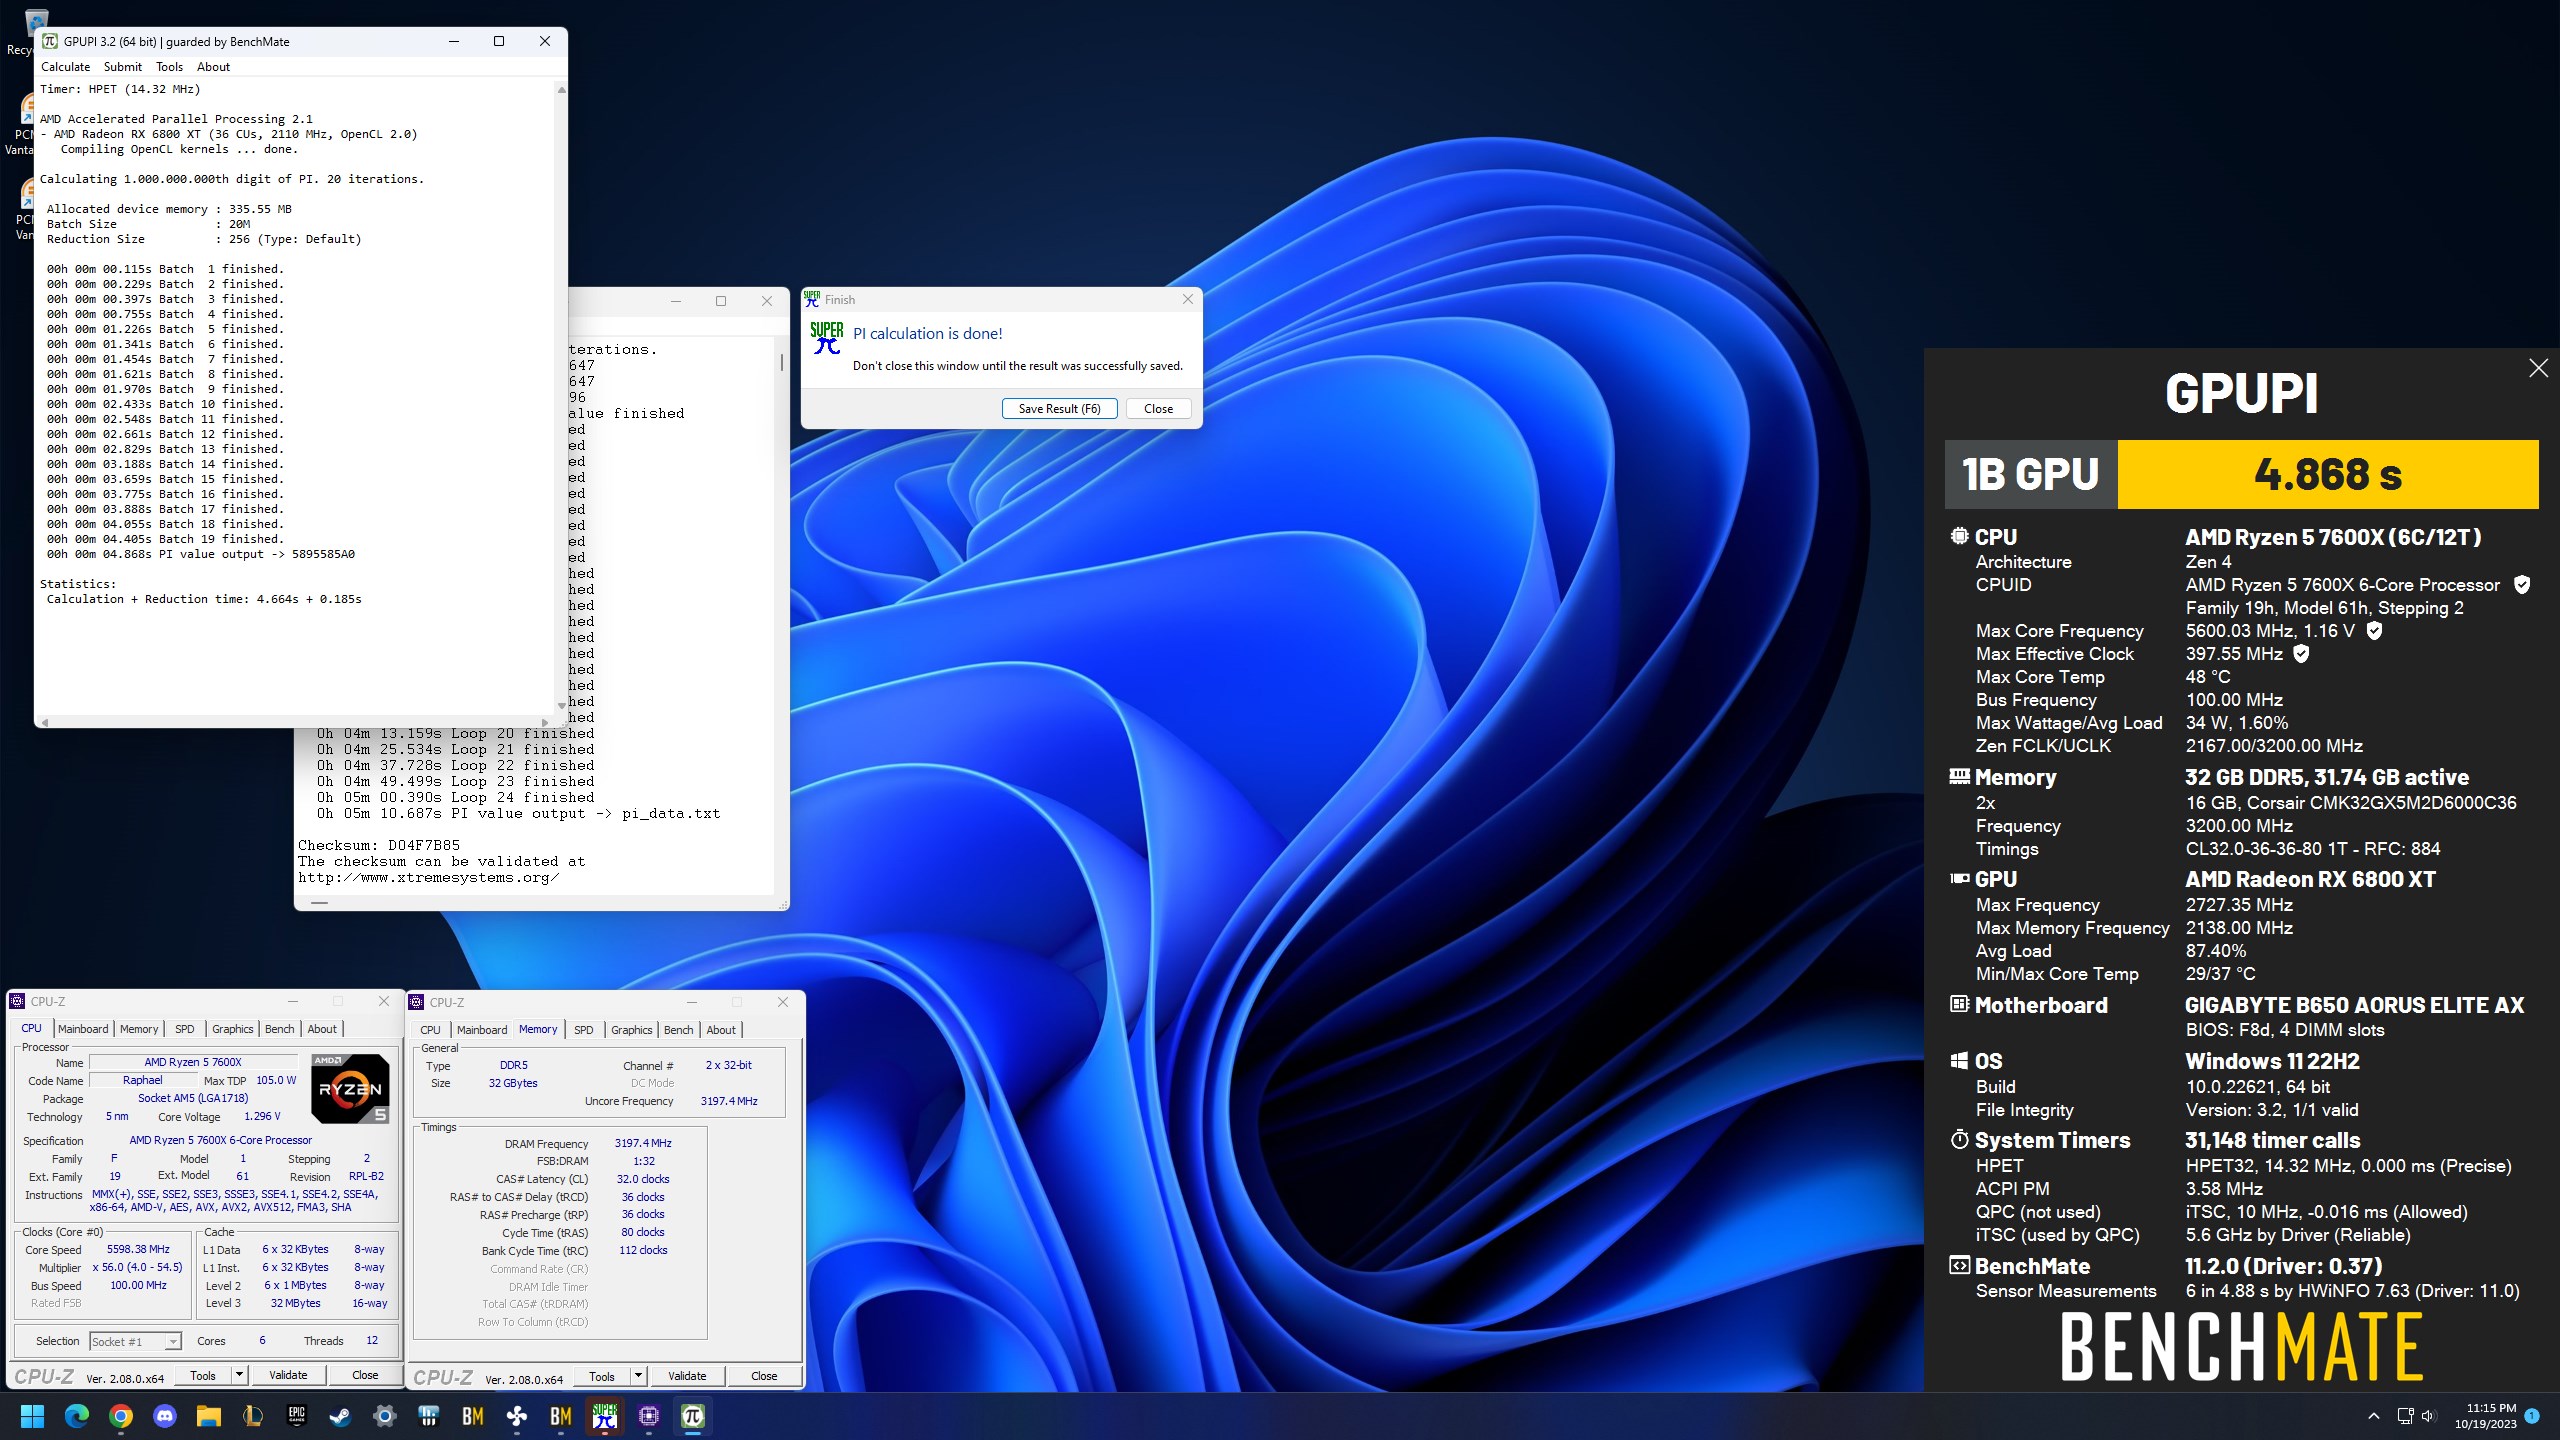Click AMD Ryzen 5 7600X name field in CPU-Z

193,1062
